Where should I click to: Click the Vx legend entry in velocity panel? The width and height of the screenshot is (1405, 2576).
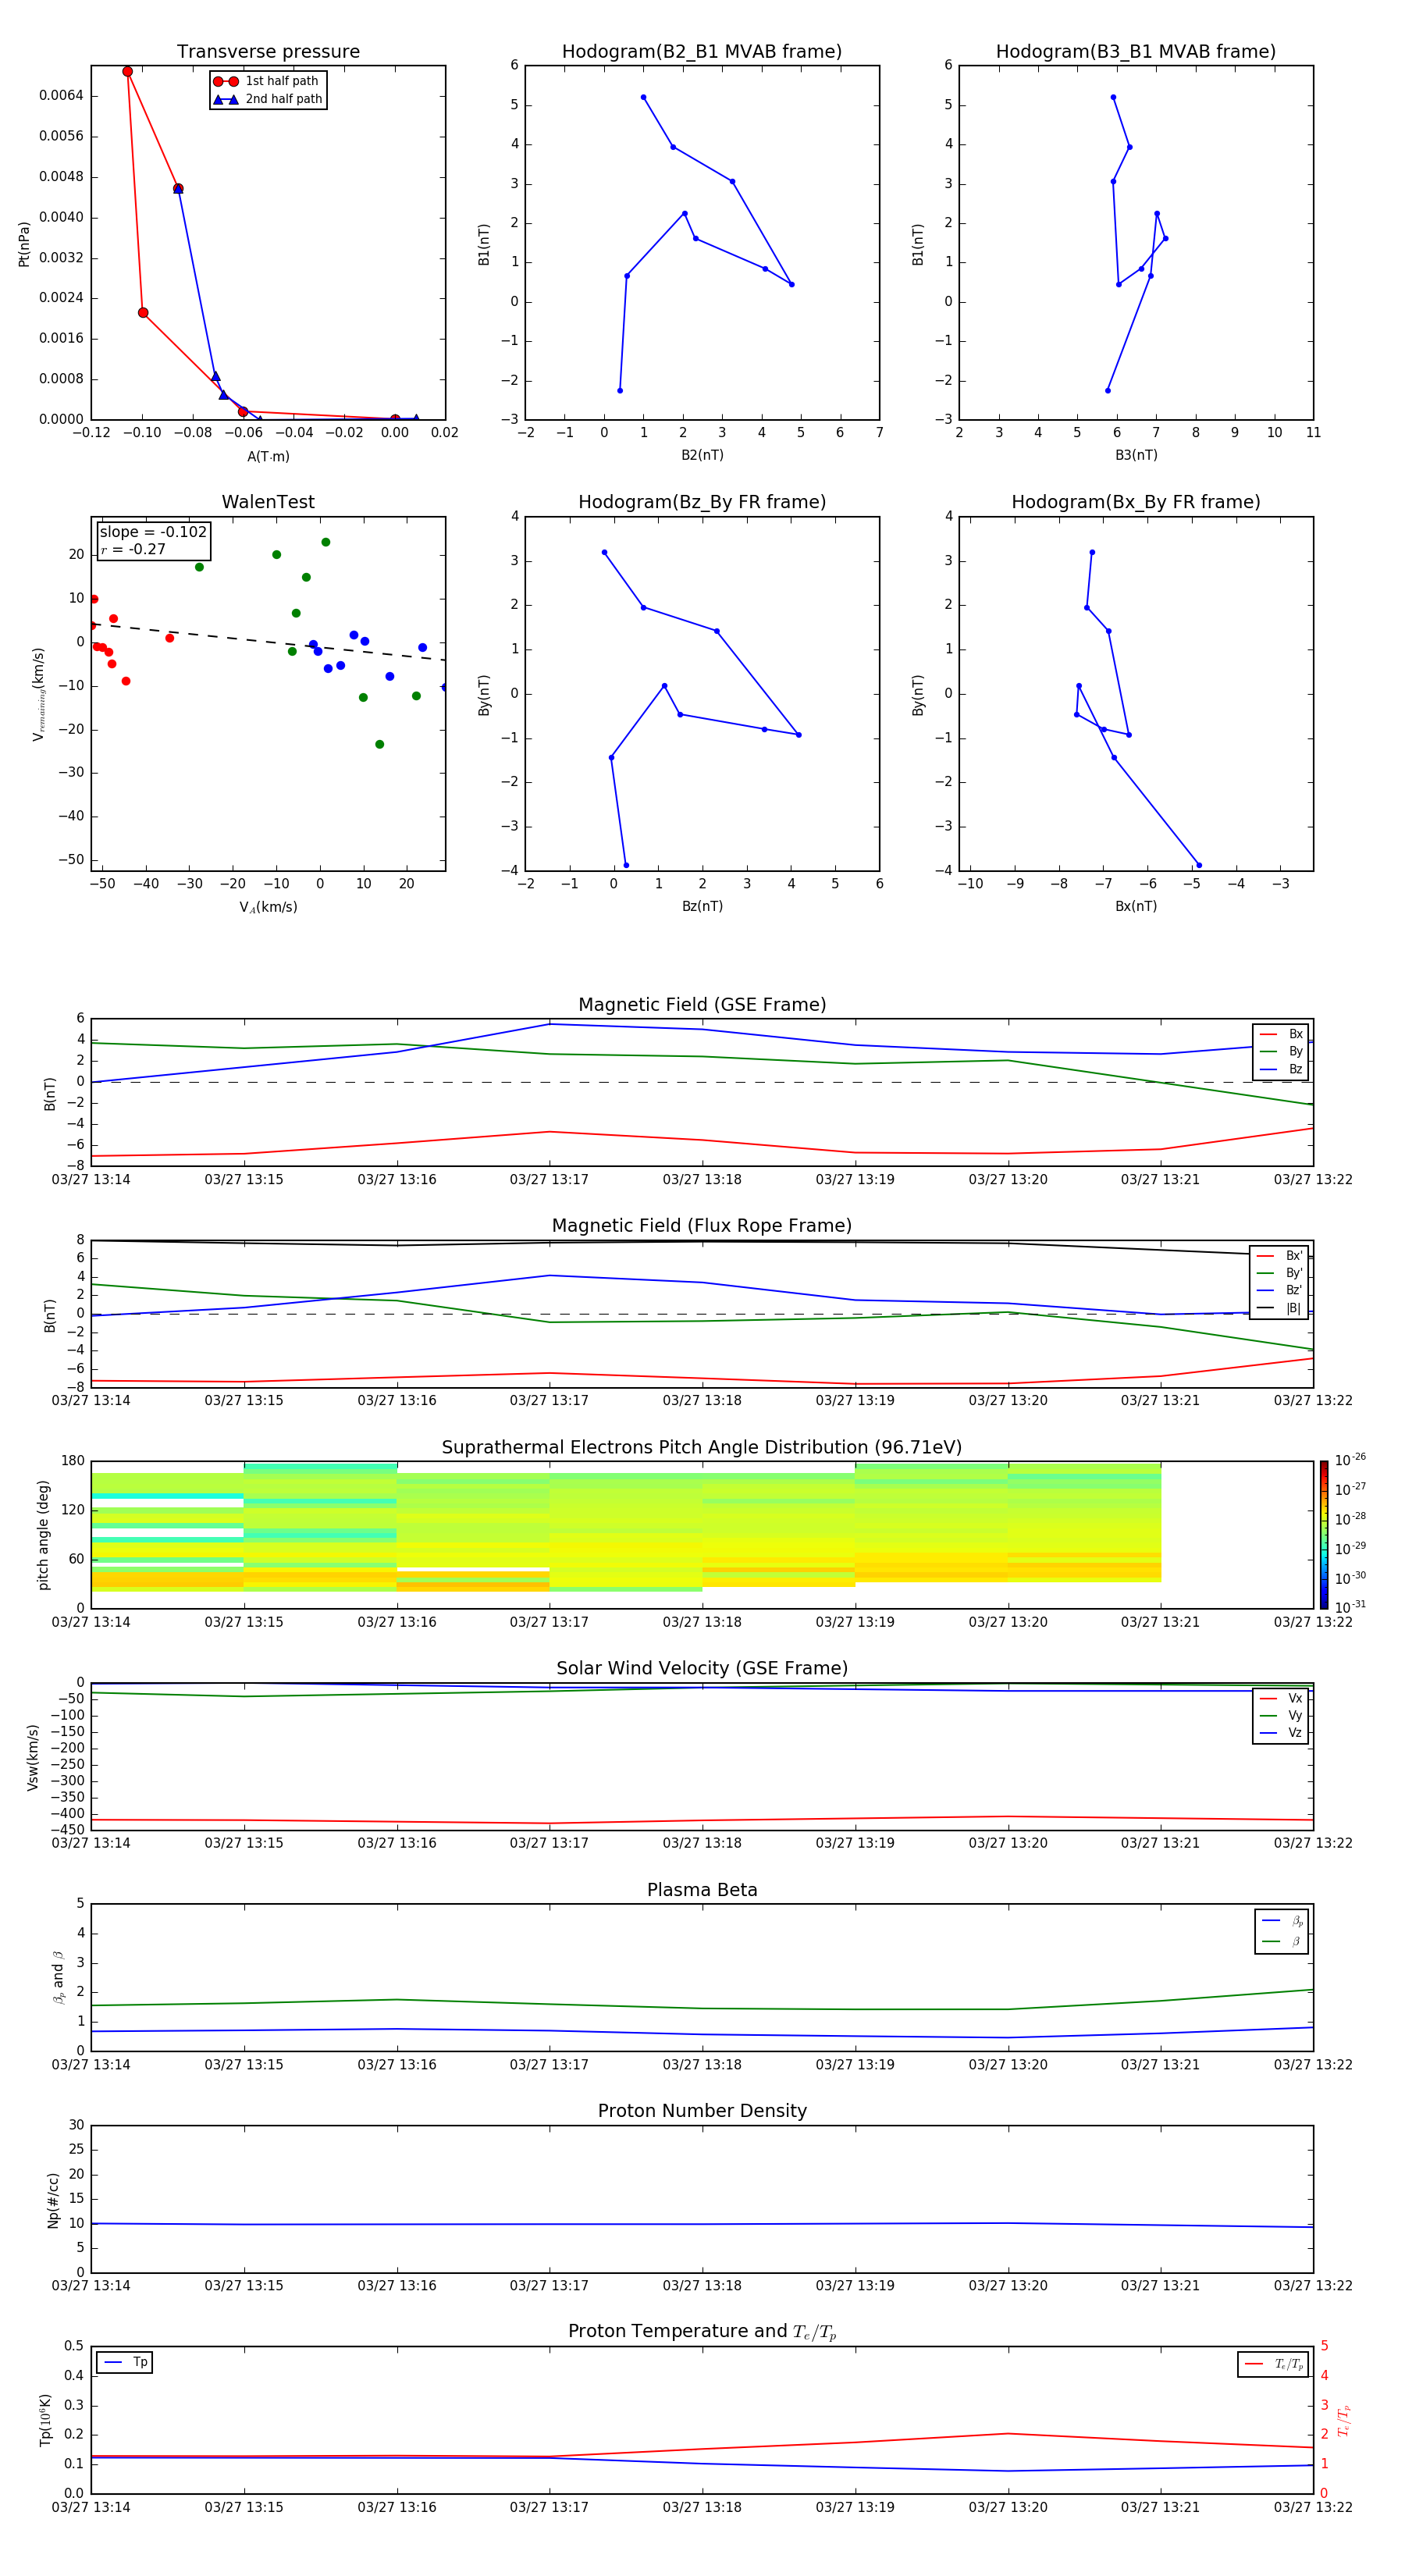(1281, 1698)
